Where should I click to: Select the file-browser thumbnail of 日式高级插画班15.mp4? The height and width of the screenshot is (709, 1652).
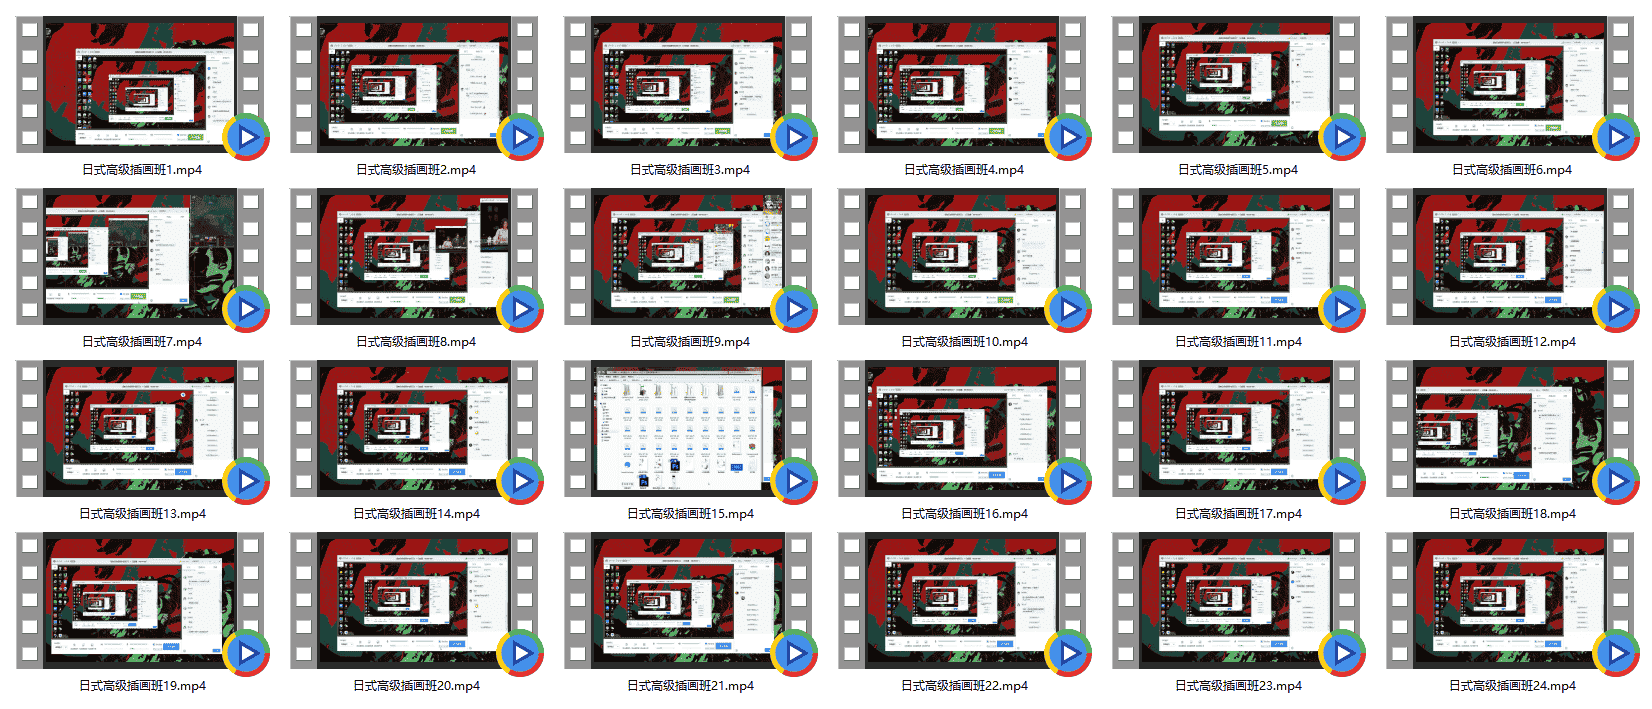point(689,428)
